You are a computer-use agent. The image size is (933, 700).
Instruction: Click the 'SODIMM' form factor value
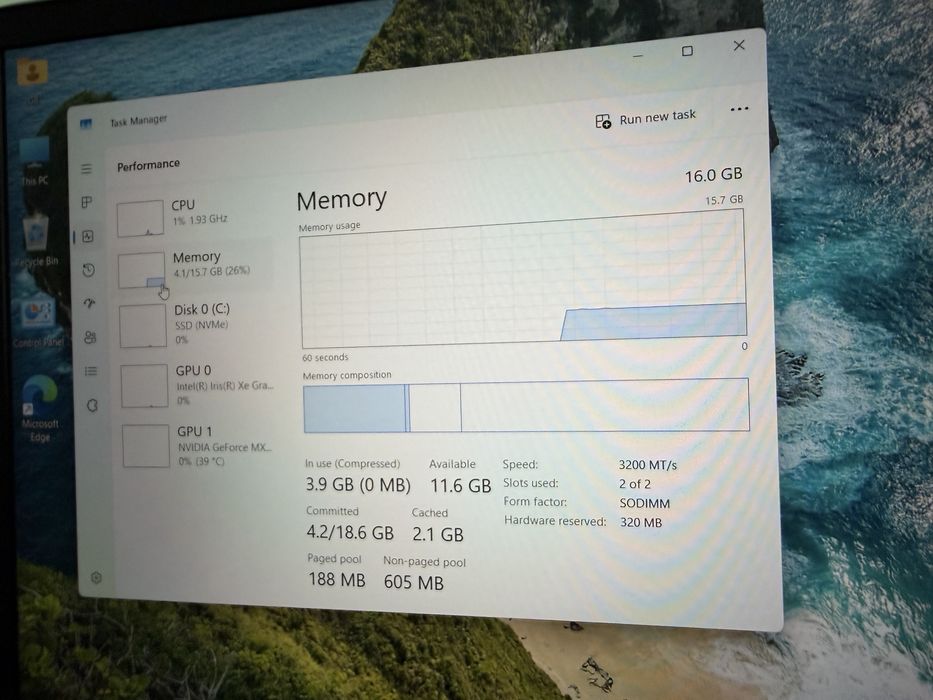pyautogui.click(x=644, y=503)
